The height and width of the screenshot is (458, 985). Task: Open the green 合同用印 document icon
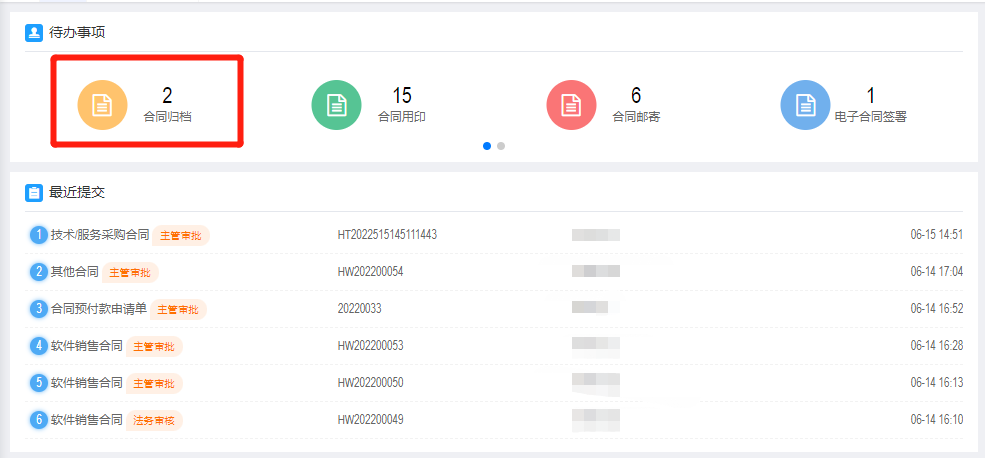[x=337, y=105]
